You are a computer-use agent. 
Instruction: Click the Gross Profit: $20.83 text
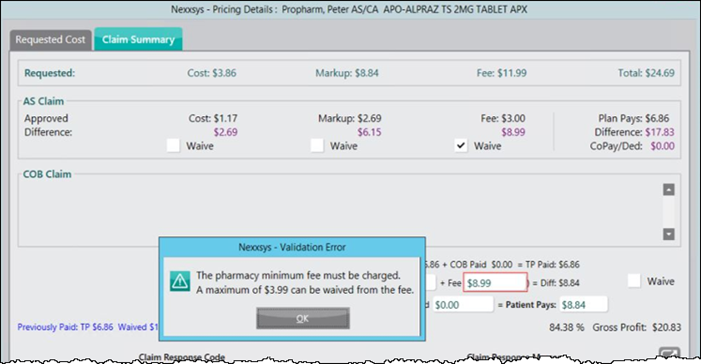pos(637,327)
